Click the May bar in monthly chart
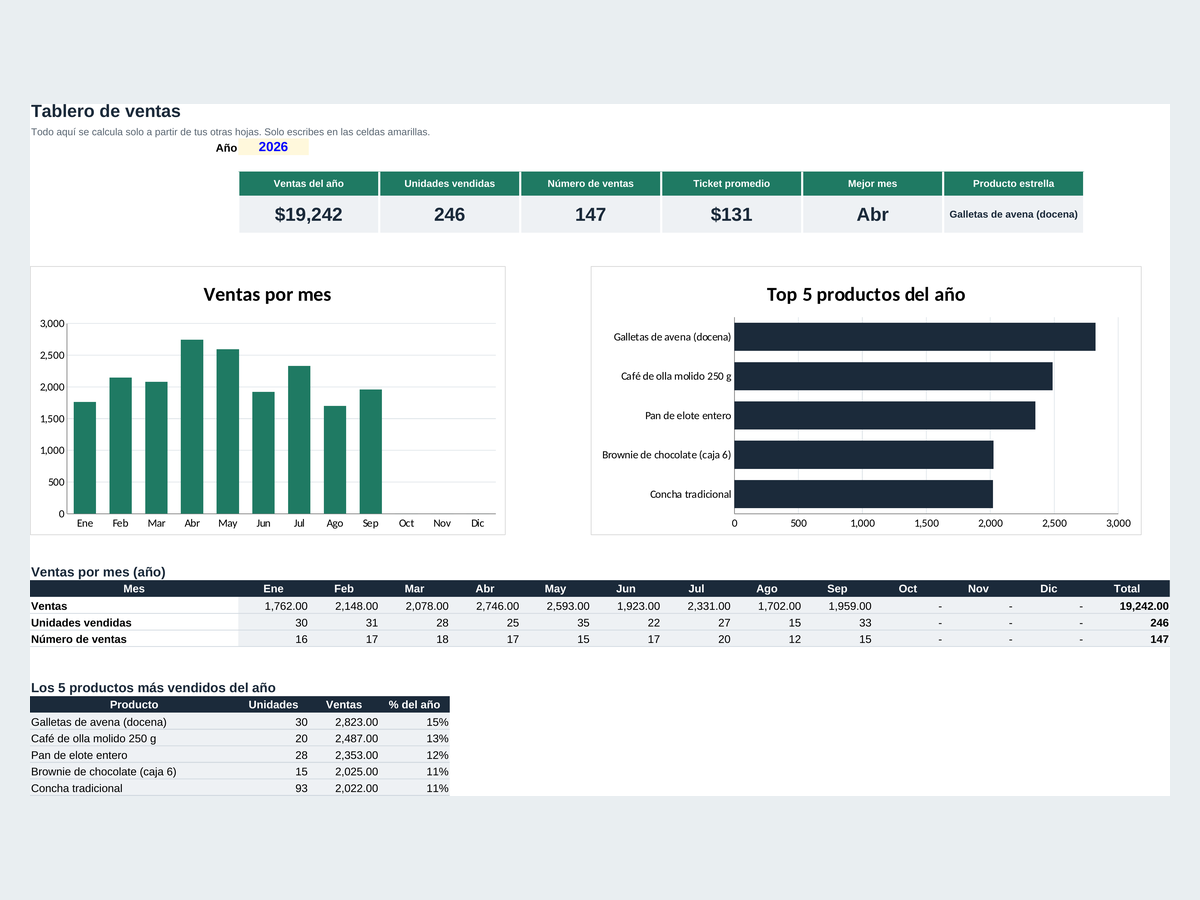 (228, 432)
